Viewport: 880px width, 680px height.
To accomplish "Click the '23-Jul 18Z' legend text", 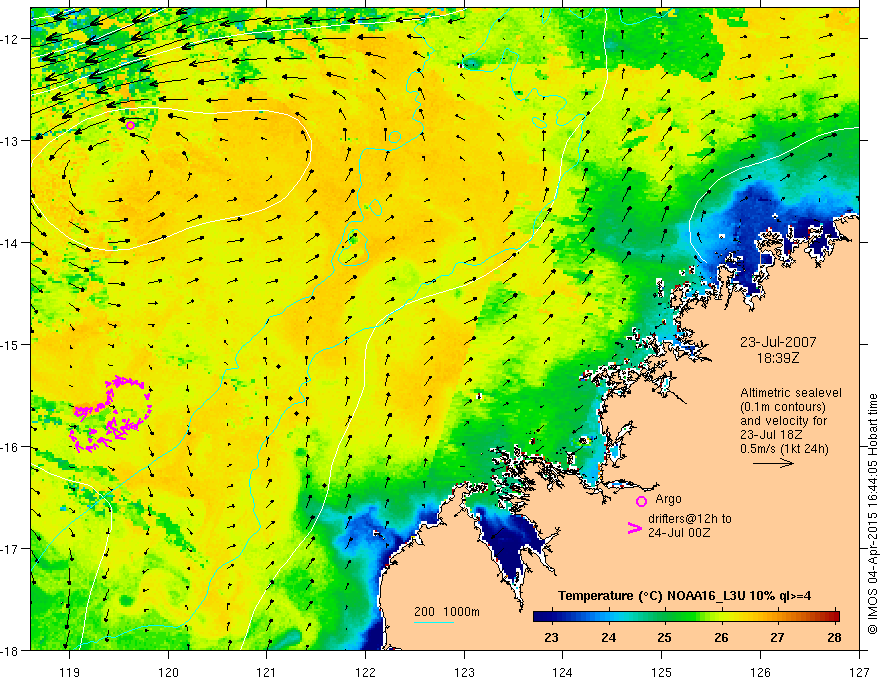I will 771,435.
